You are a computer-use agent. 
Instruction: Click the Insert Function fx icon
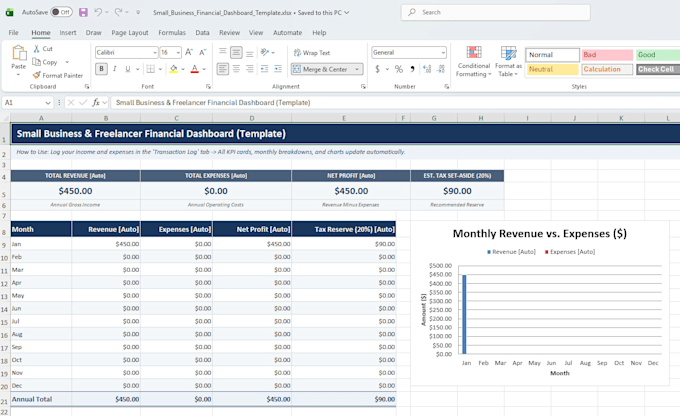click(x=95, y=102)
